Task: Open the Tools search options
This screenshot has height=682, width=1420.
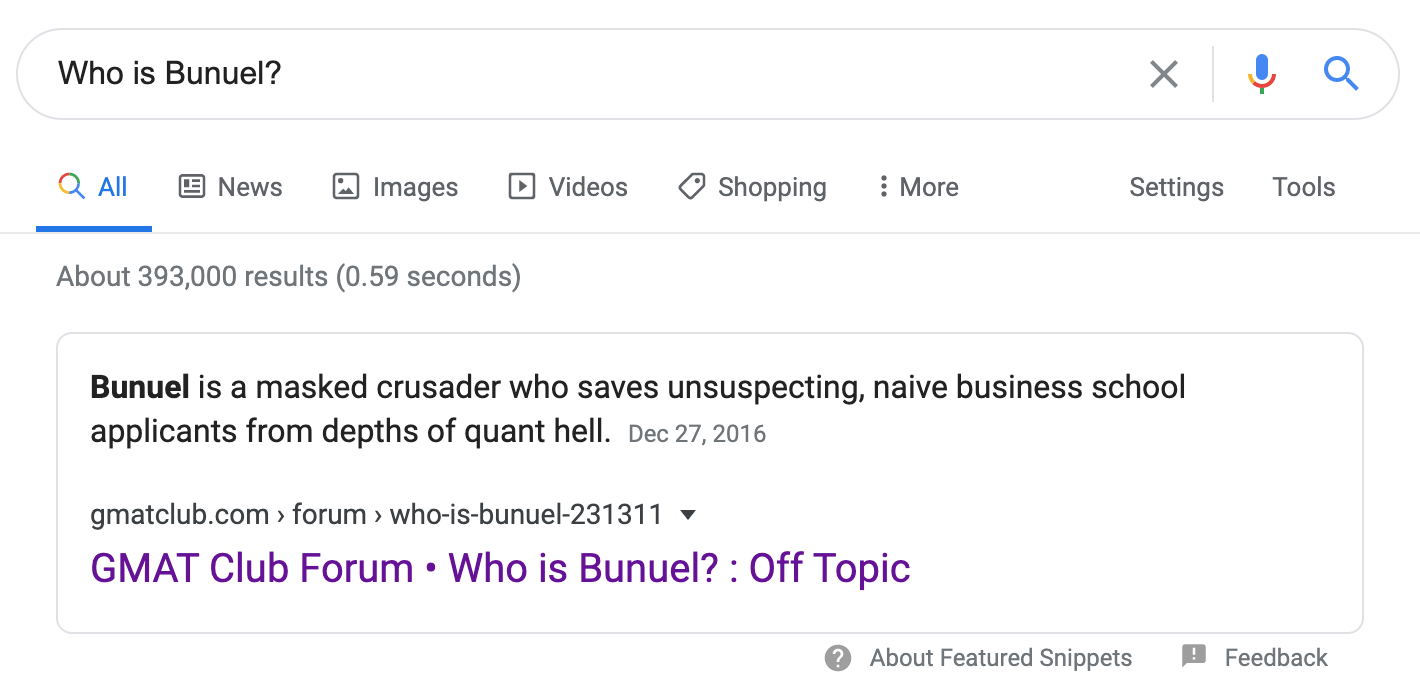Action: coord(1303,187)
